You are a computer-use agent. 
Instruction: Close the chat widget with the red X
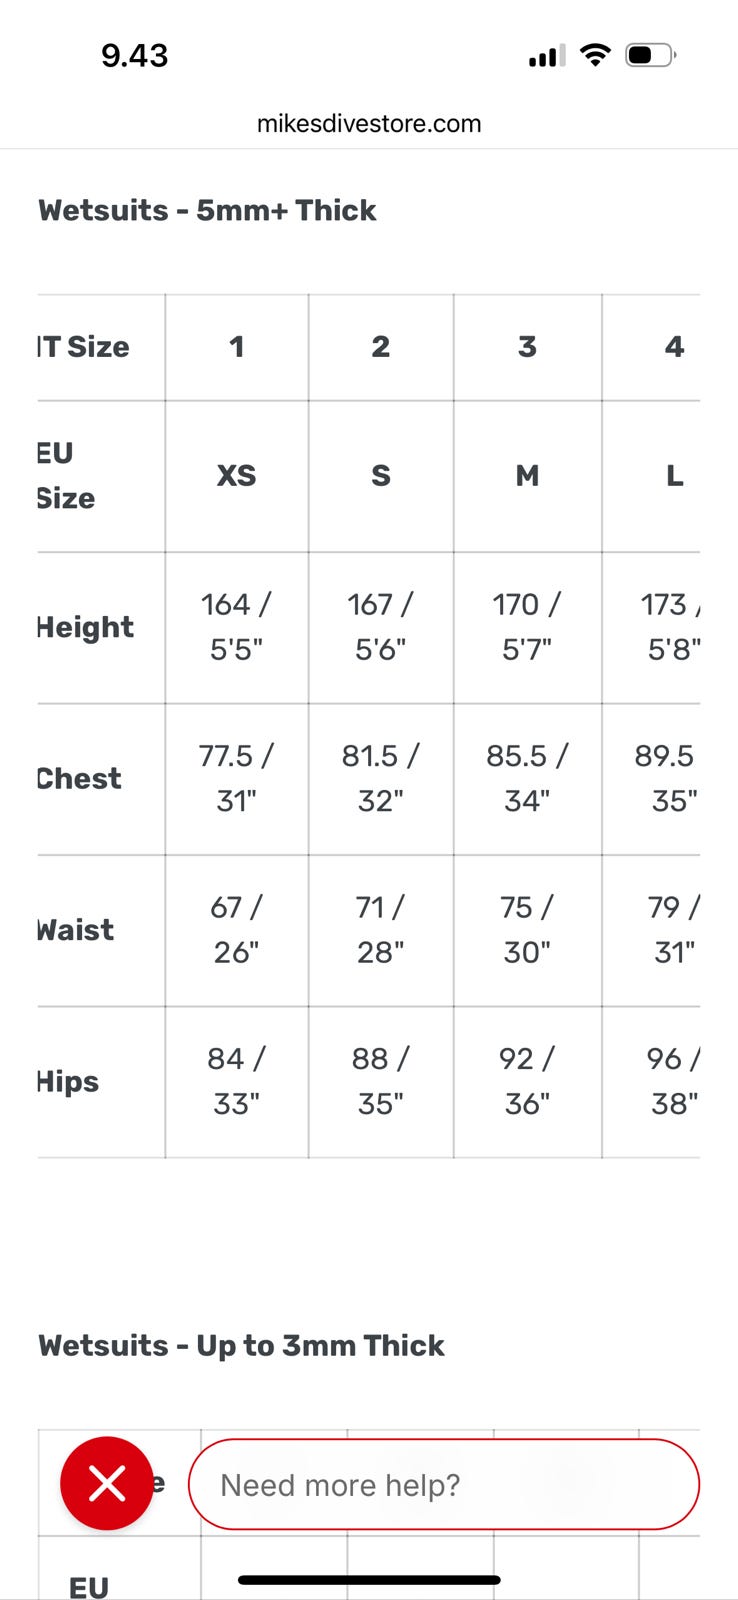[106, 1483]
